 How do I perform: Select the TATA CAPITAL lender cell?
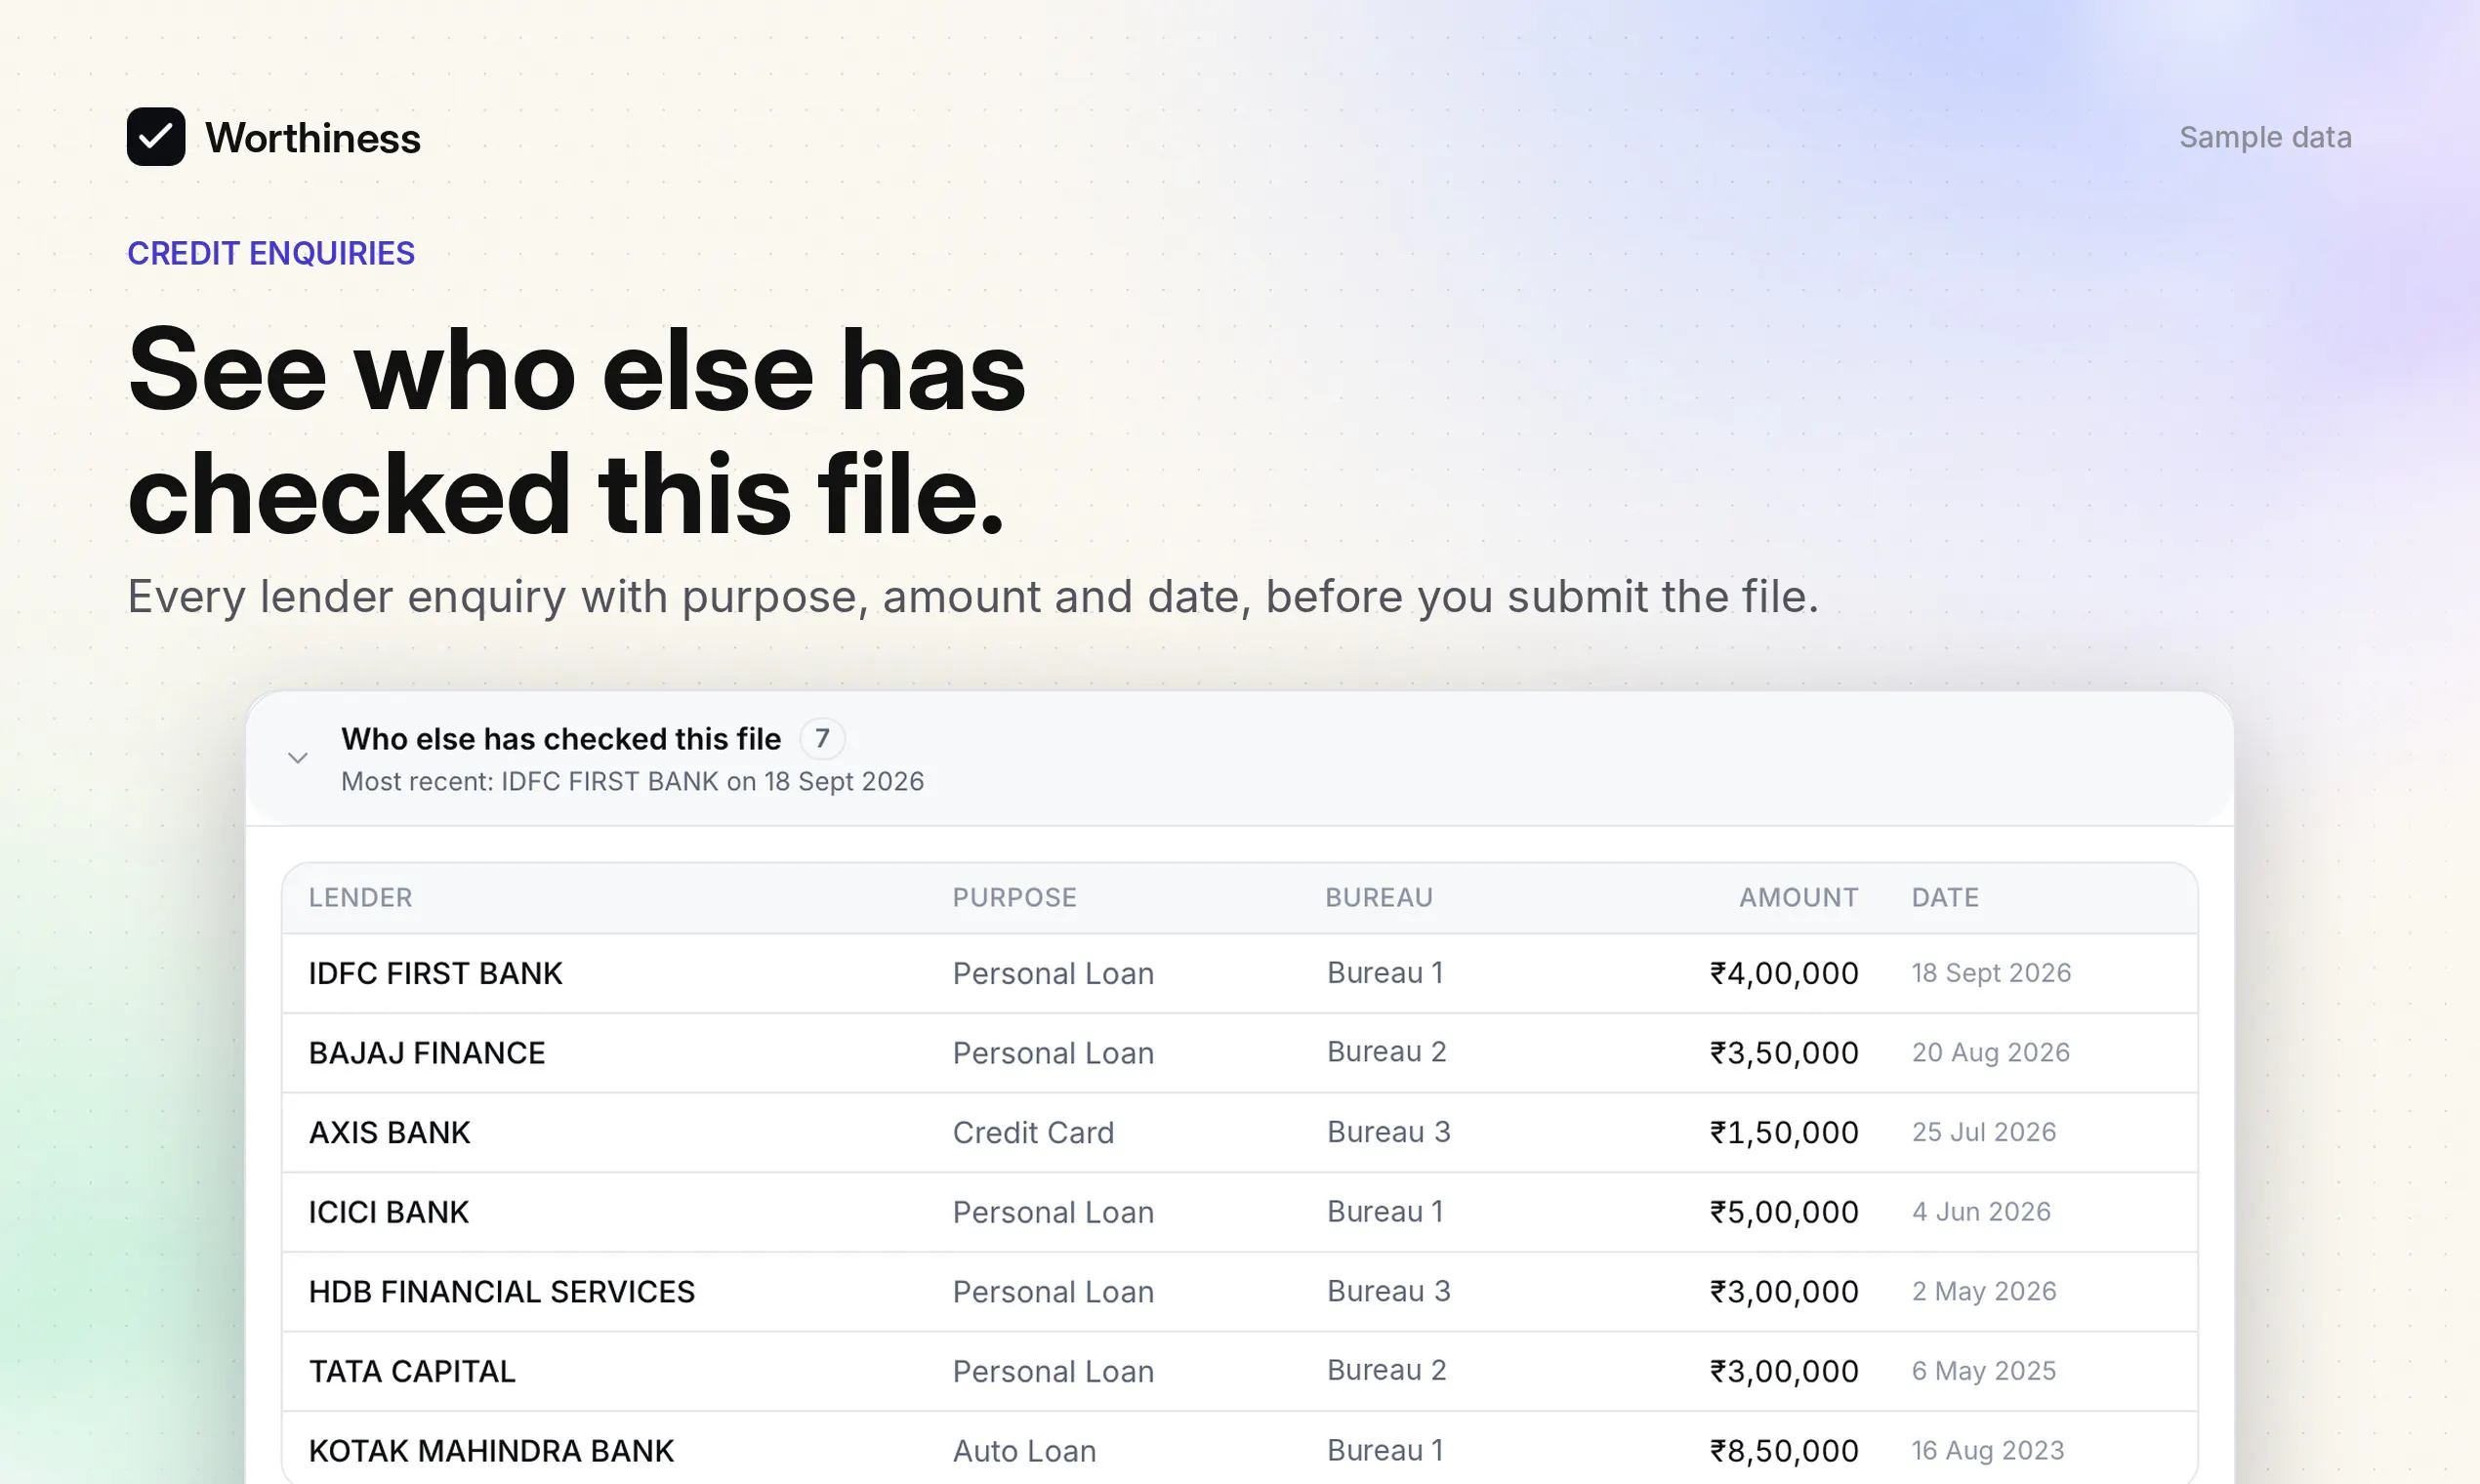pyautogui.click(x=412, y=1372)
